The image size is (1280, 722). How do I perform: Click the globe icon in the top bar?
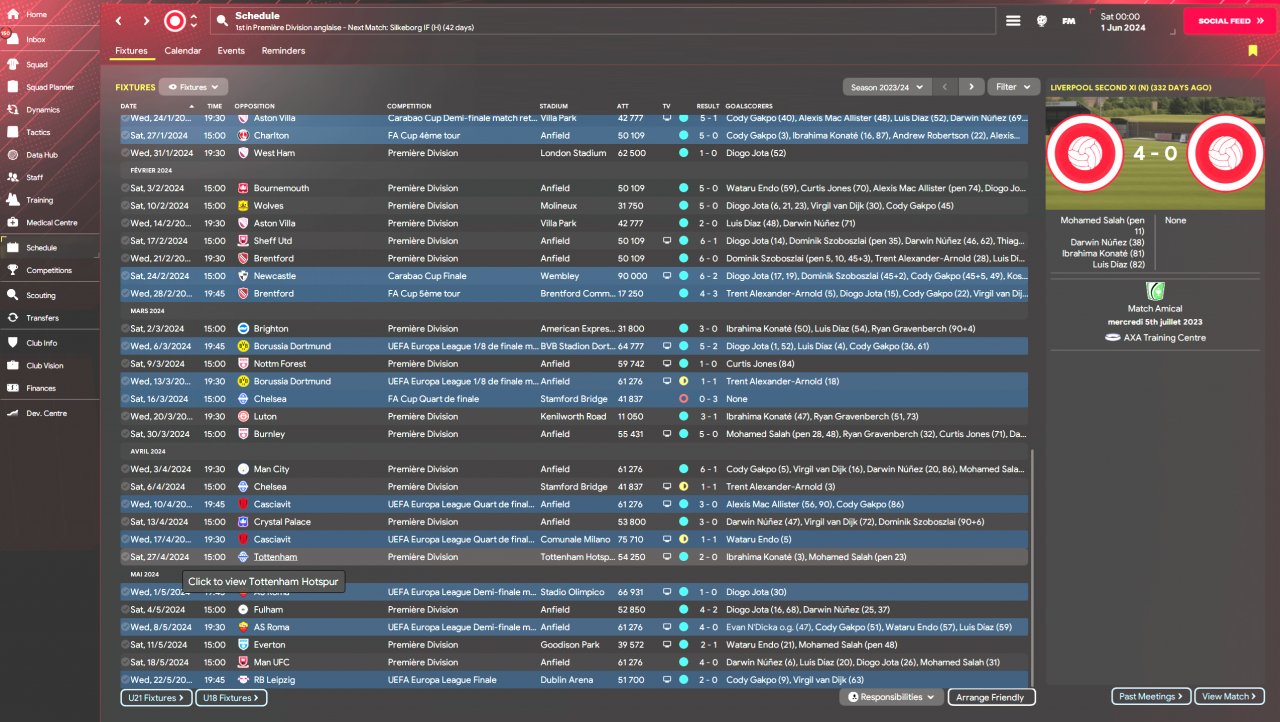click(1041, 21)
